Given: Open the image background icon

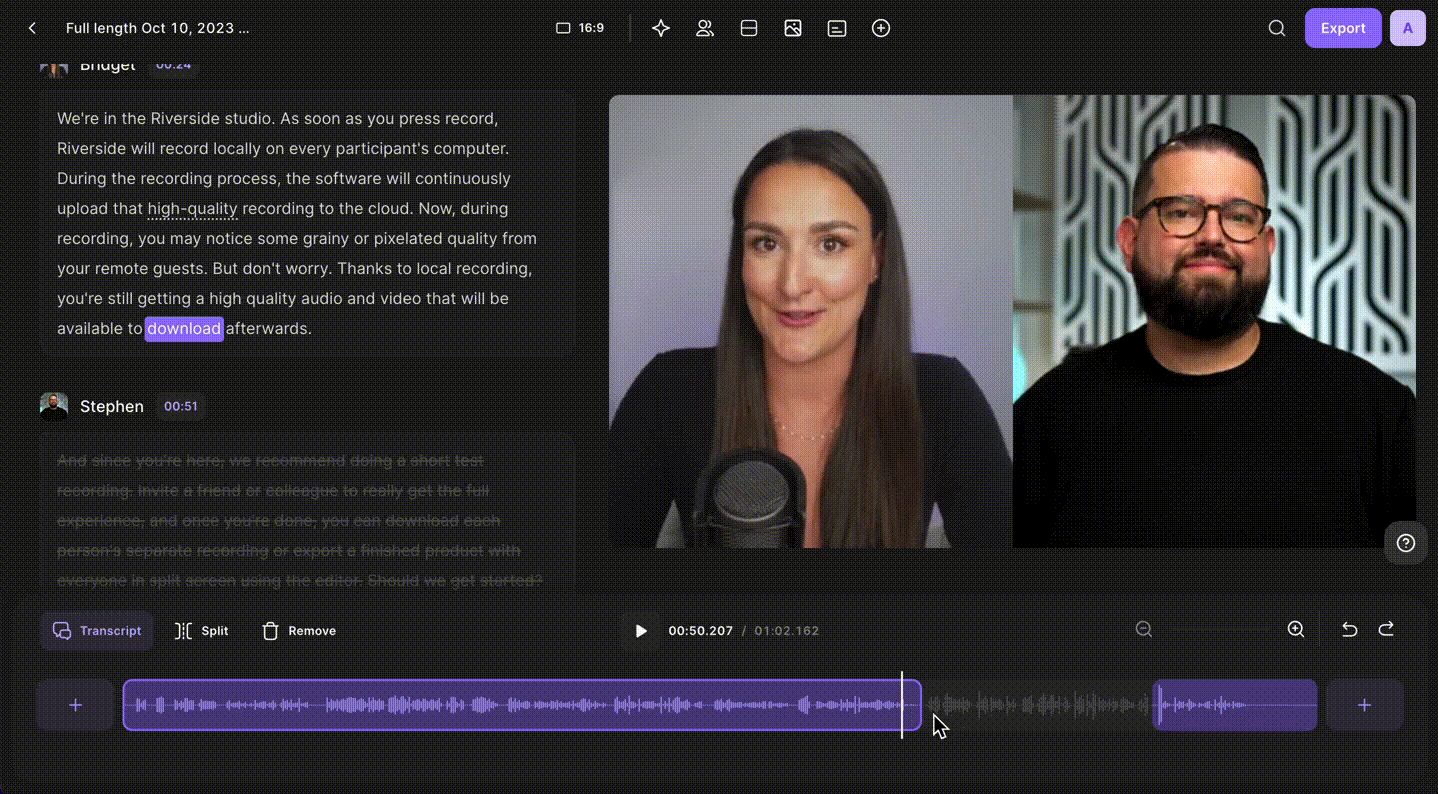Looking at the screenshot, I should coord(793,28).
